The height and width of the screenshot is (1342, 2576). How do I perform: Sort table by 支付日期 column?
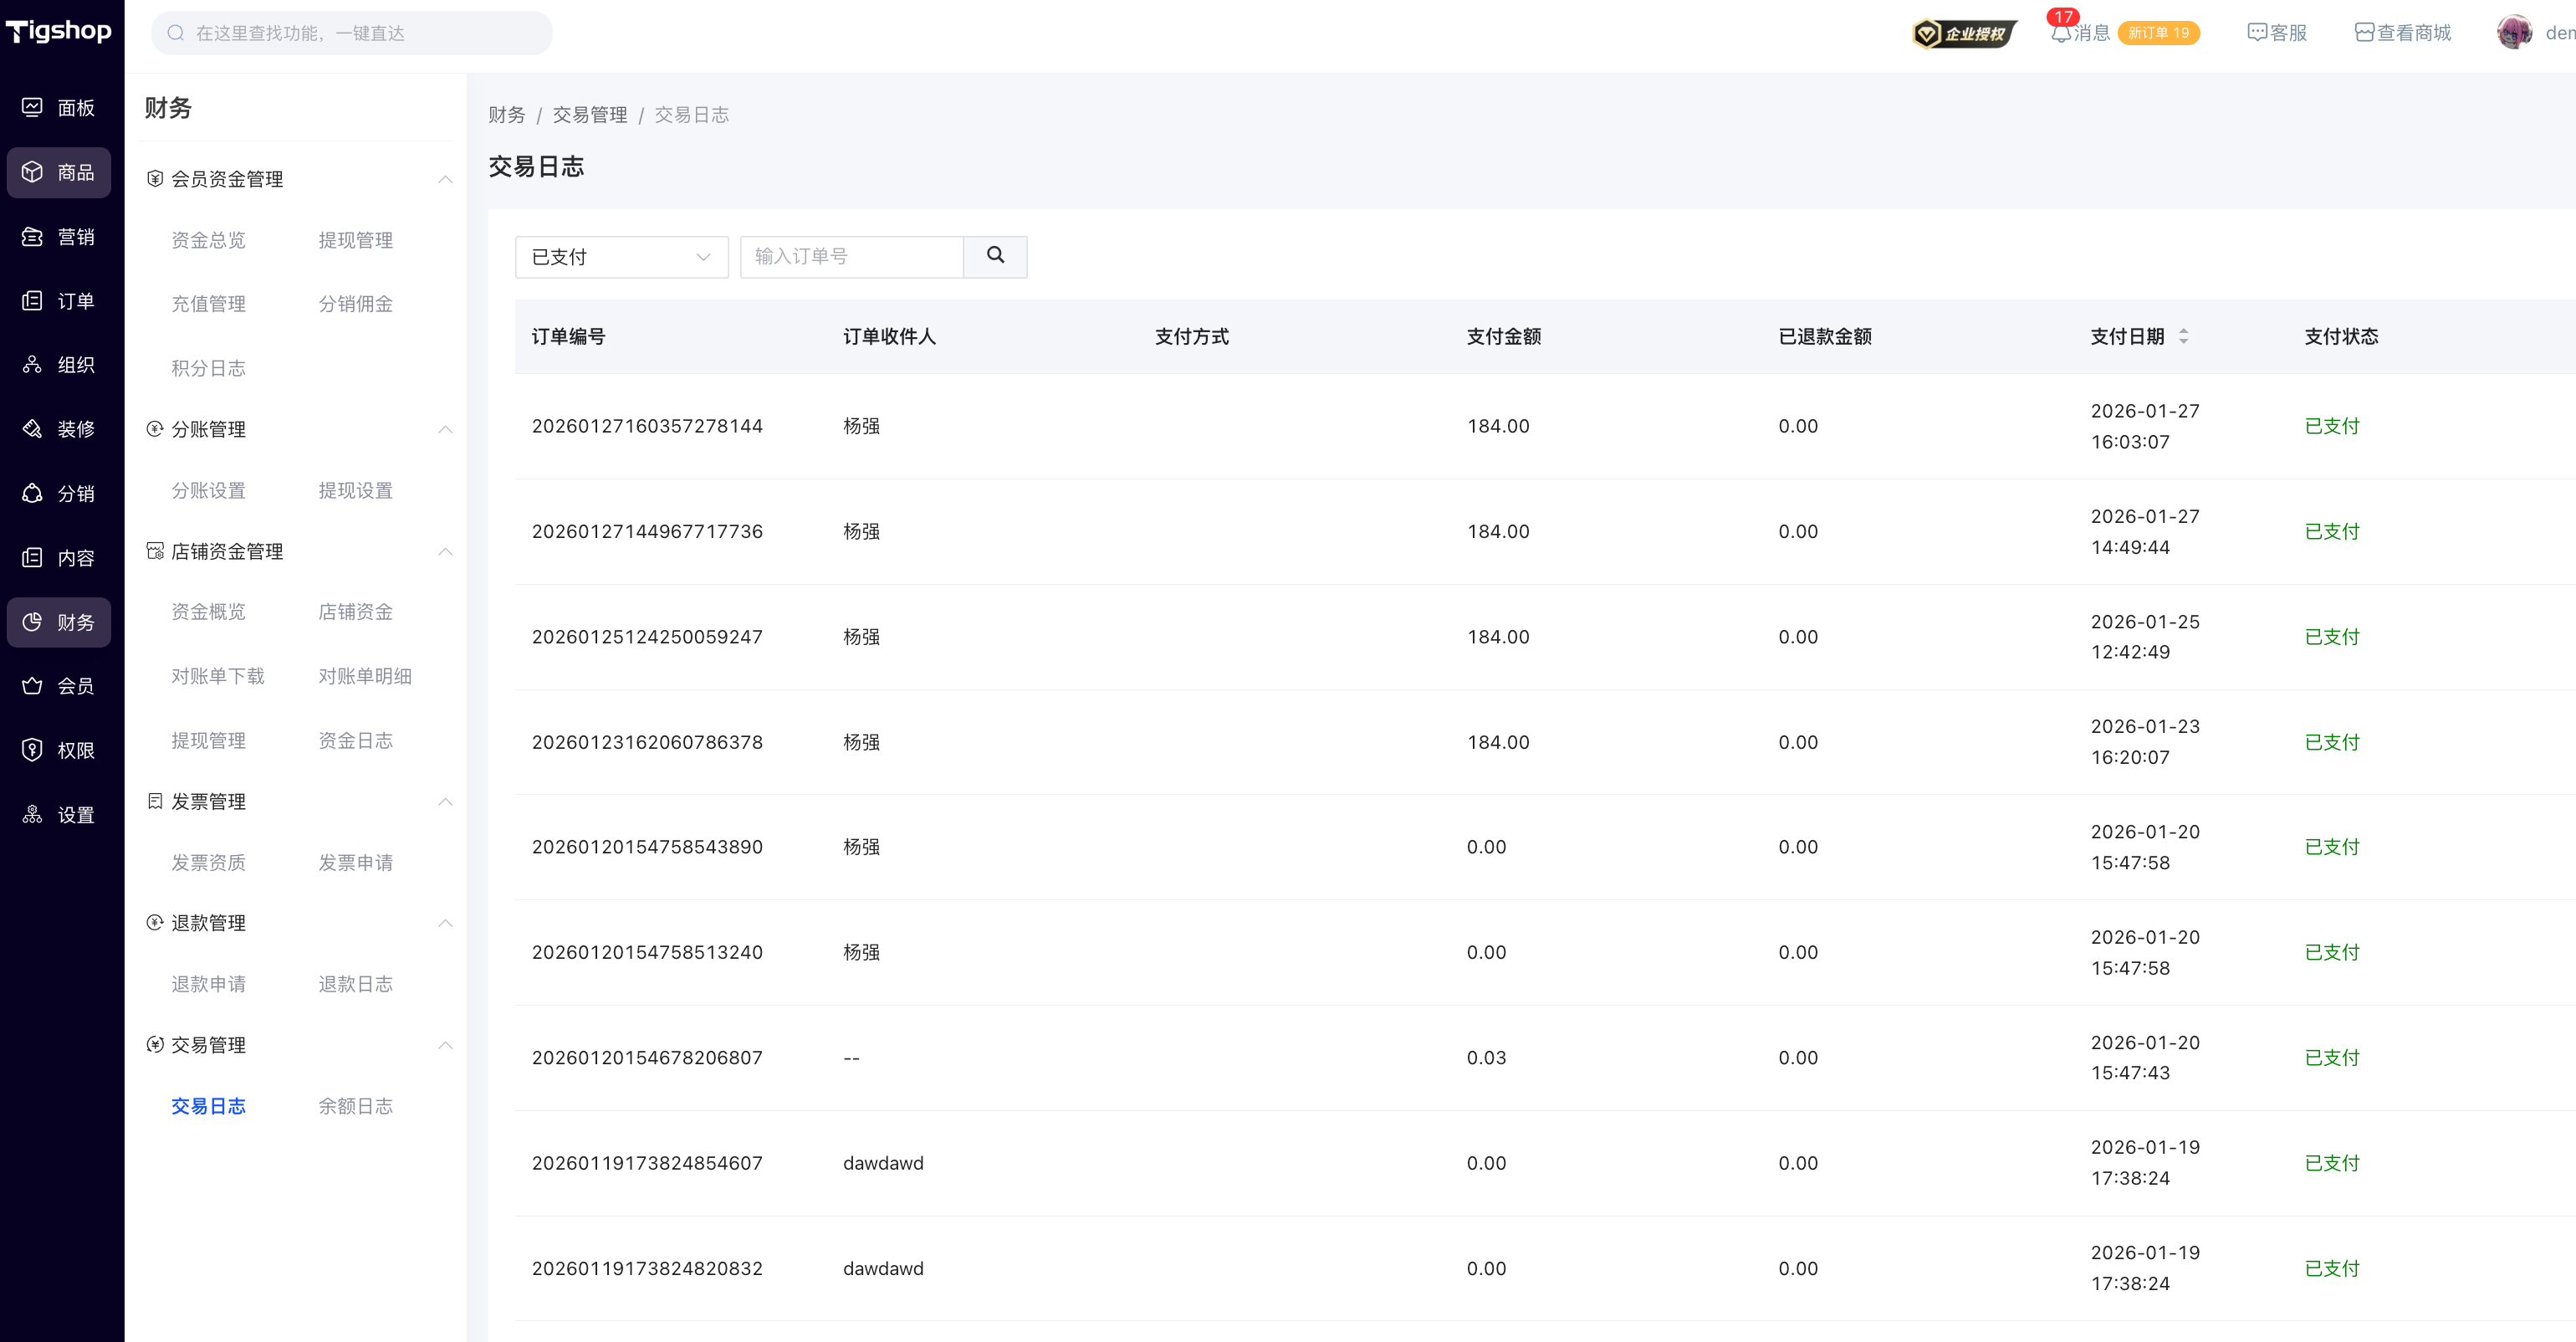tap(2182, 336)
